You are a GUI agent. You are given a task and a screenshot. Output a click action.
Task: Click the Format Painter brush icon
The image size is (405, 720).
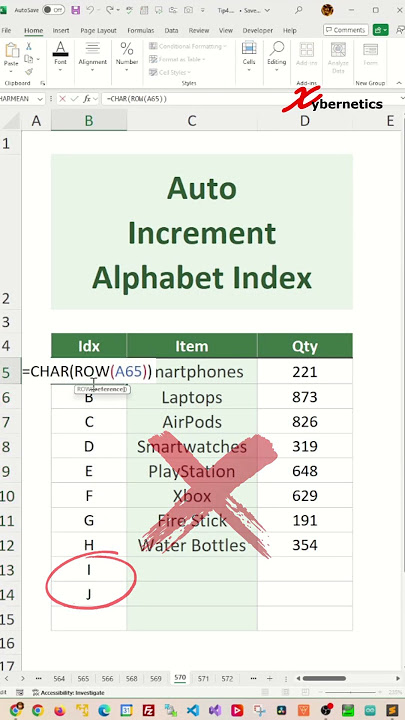[x=28, y=72]
